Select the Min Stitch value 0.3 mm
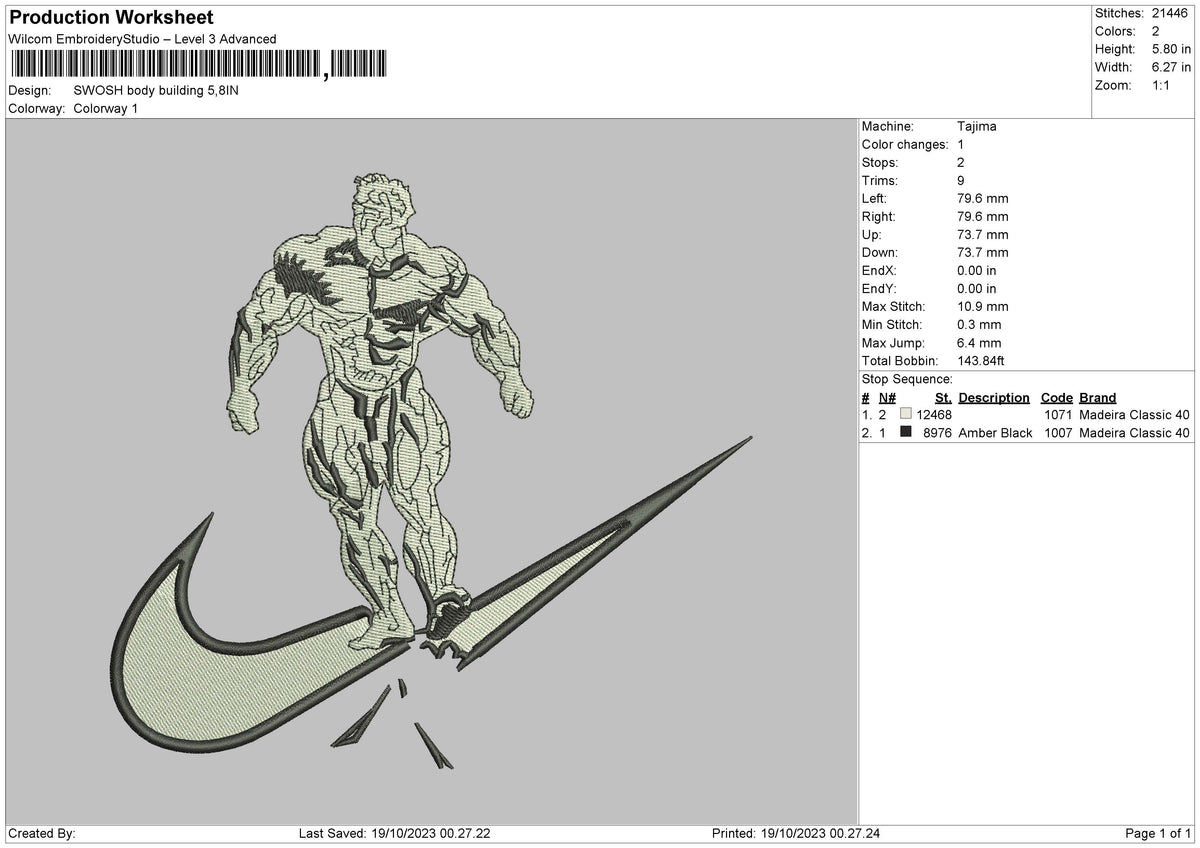 point(980,325)
